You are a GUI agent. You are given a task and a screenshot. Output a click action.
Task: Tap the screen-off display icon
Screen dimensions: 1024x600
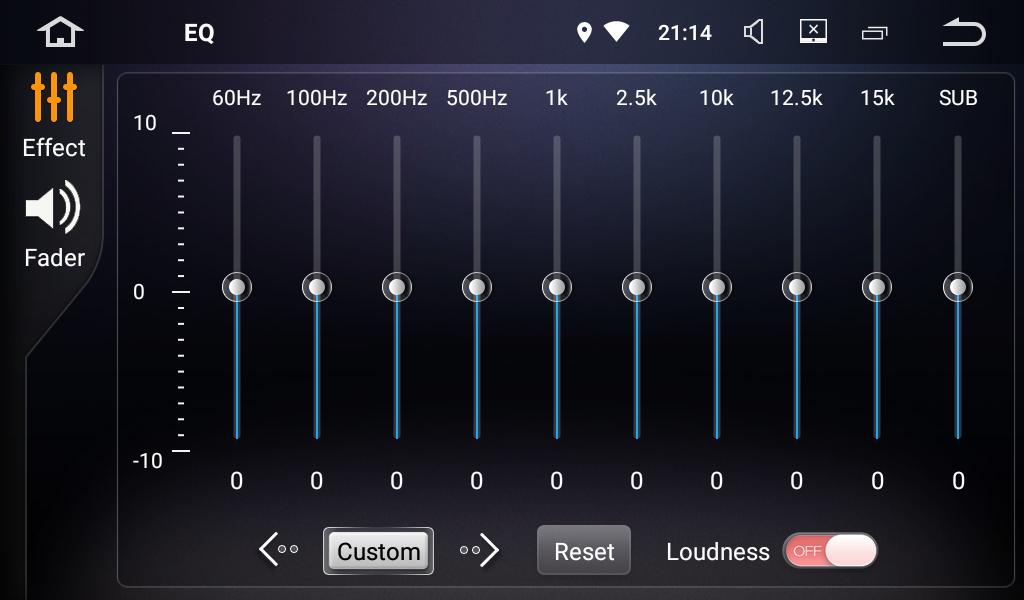pos(813,32)
